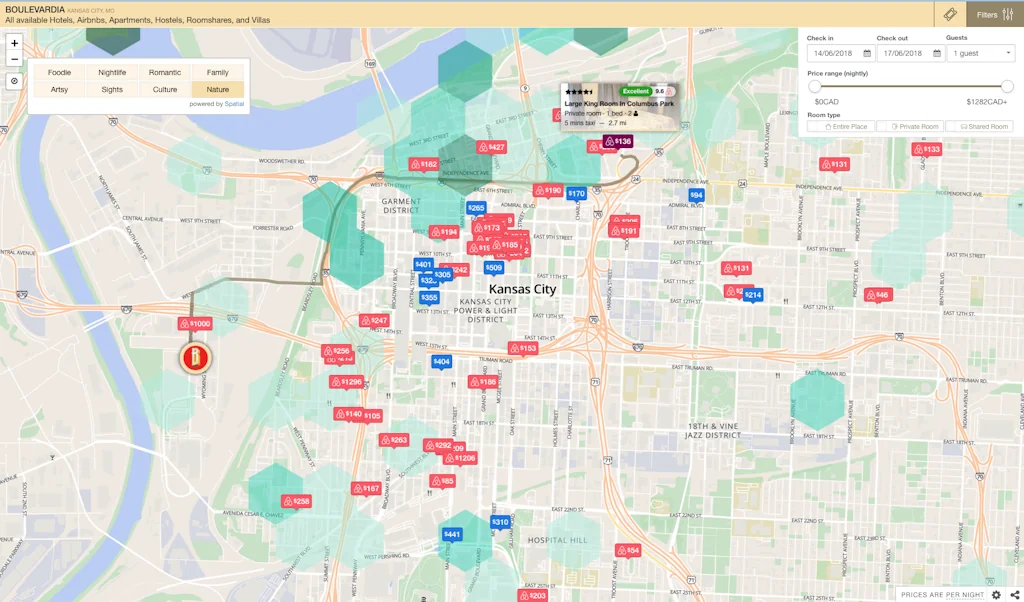The height and width of the screenshot is (602, 1024).
Task: Click the maximum price slider handle
Action: [x=1007, y=87]
